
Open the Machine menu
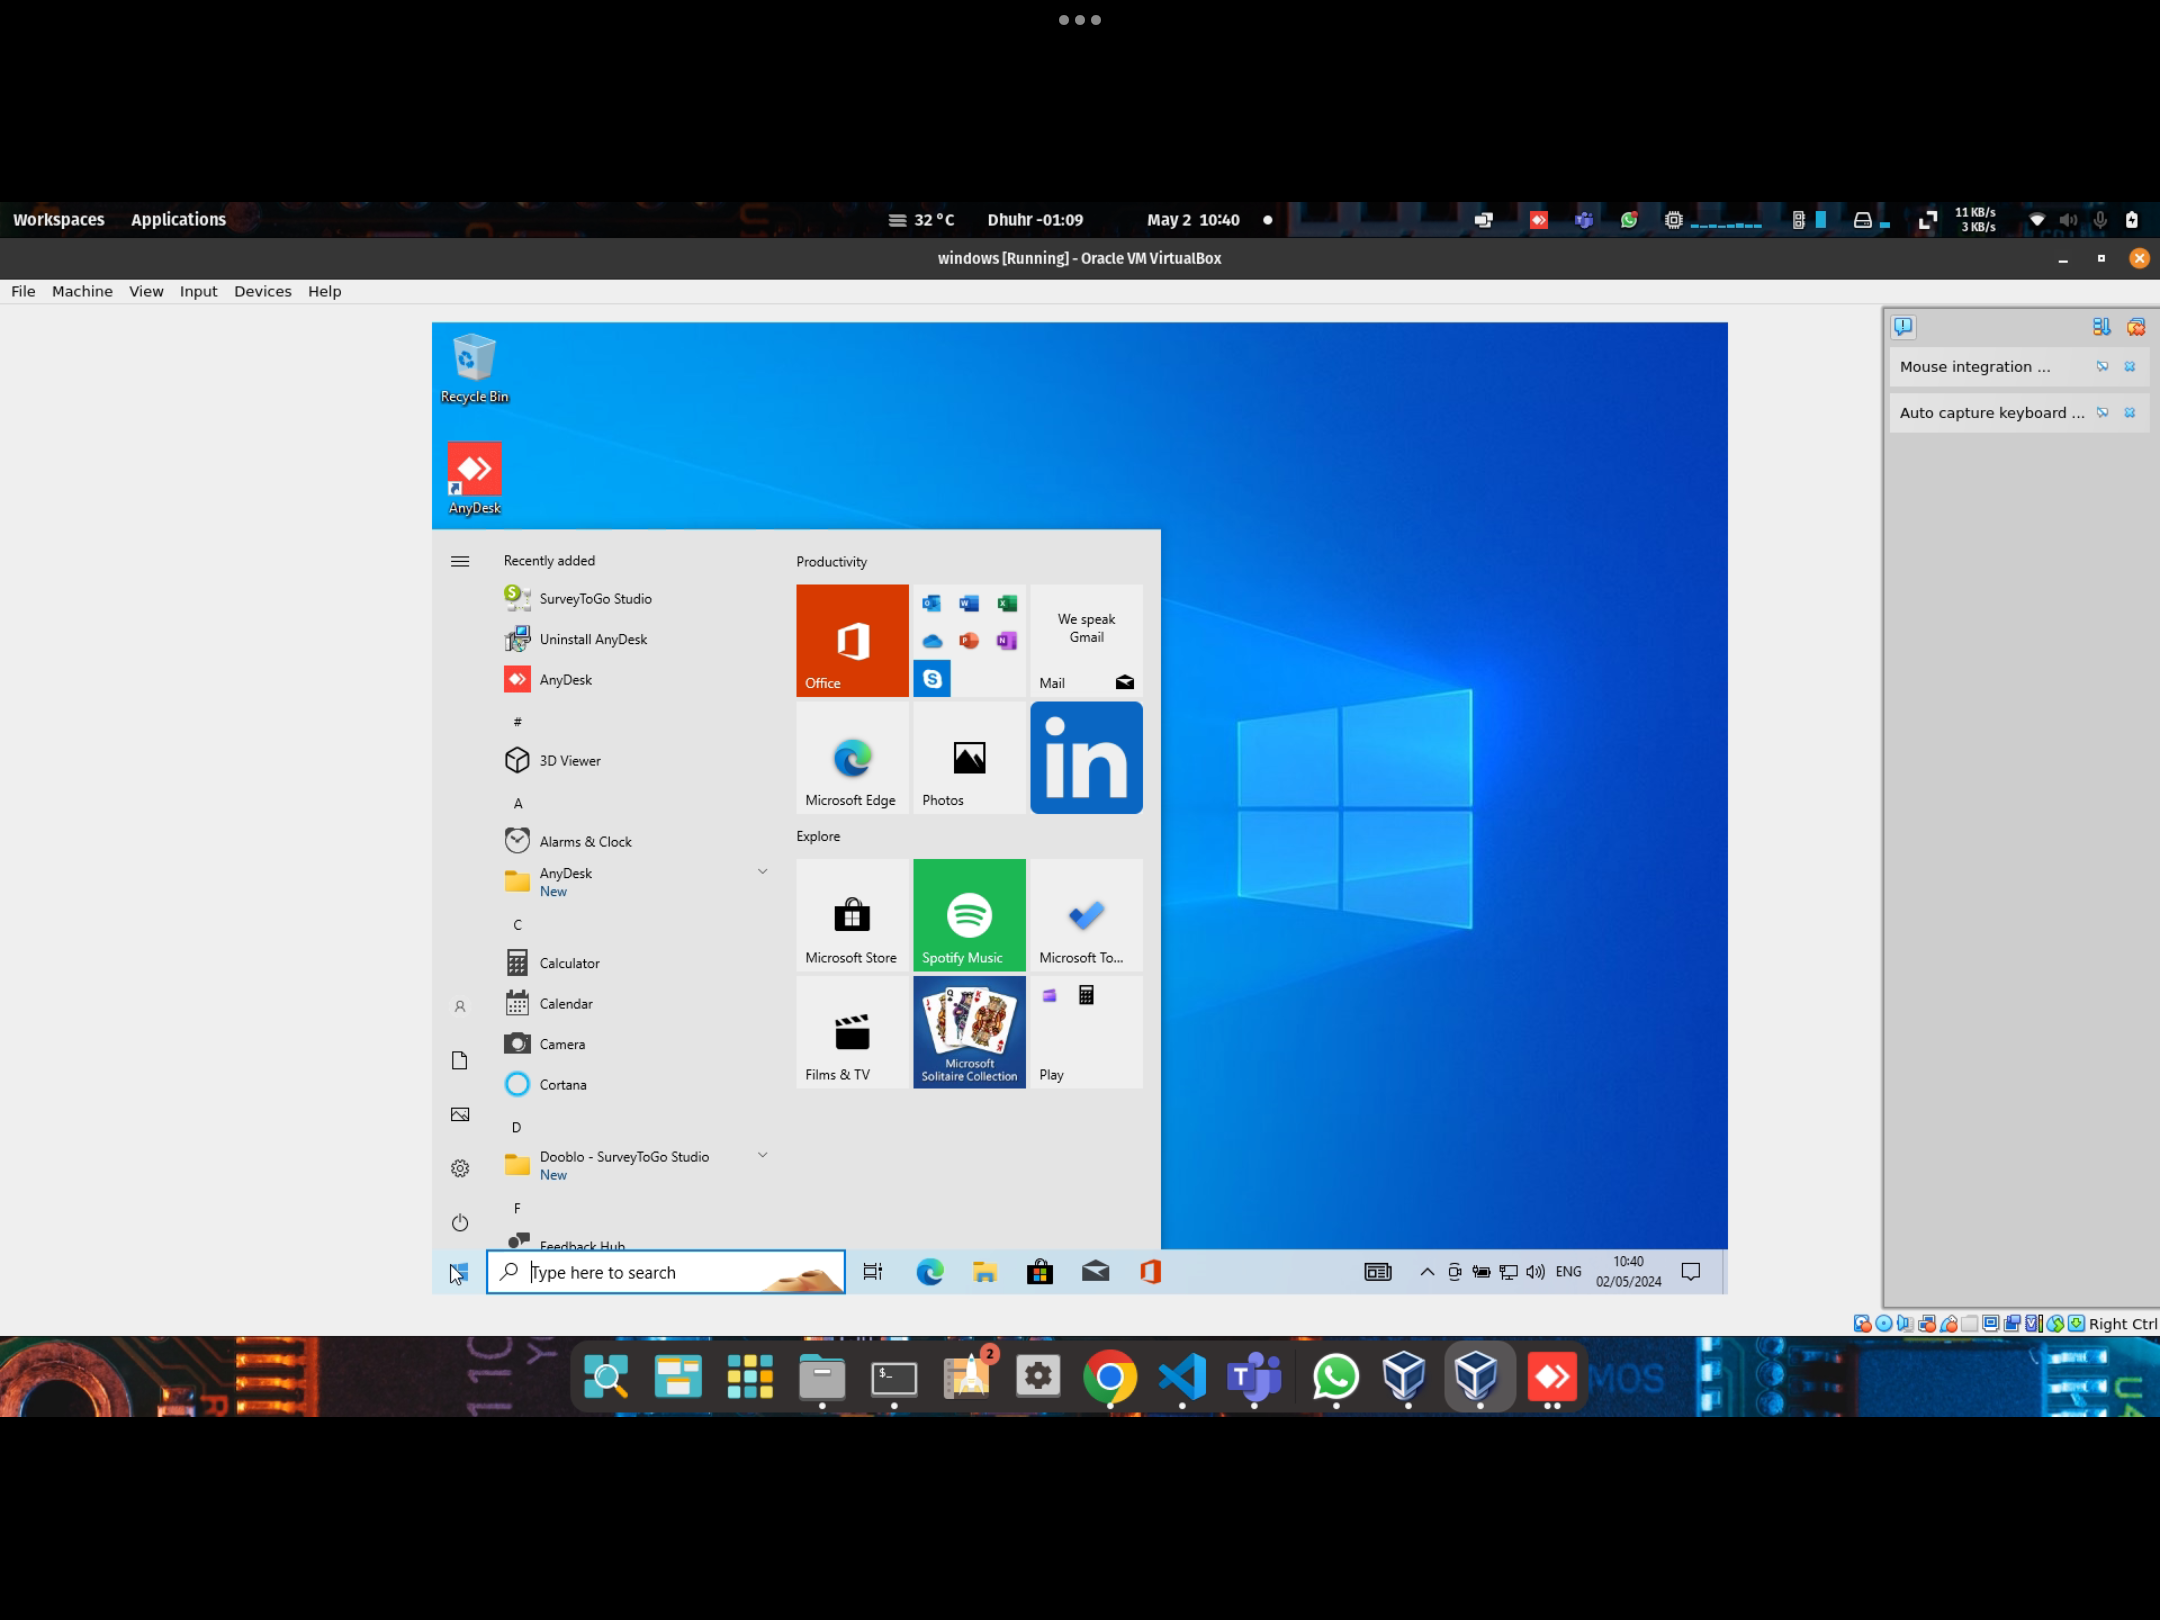pos(82,291)
